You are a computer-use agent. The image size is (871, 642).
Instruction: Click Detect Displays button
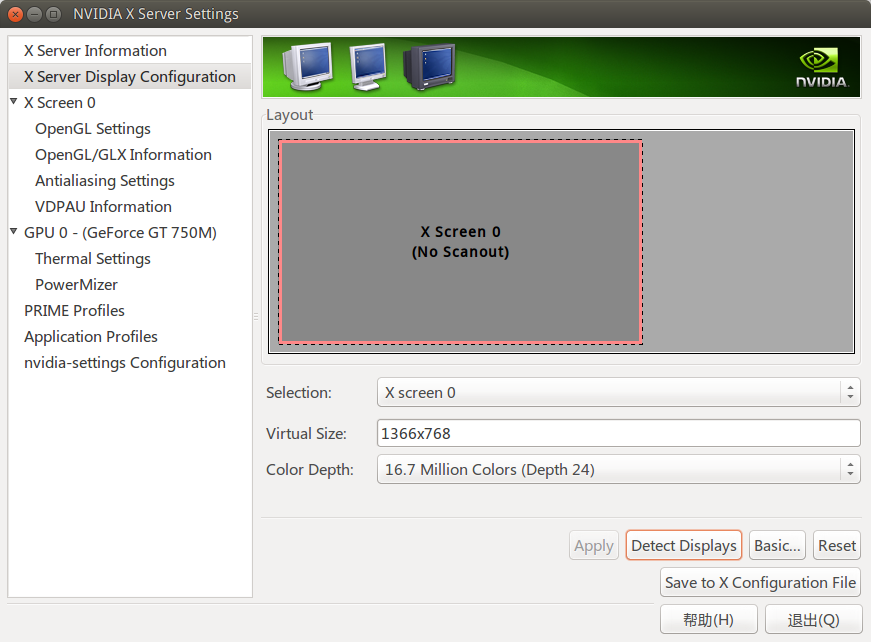pyautogui.click(x=684, y=546)
